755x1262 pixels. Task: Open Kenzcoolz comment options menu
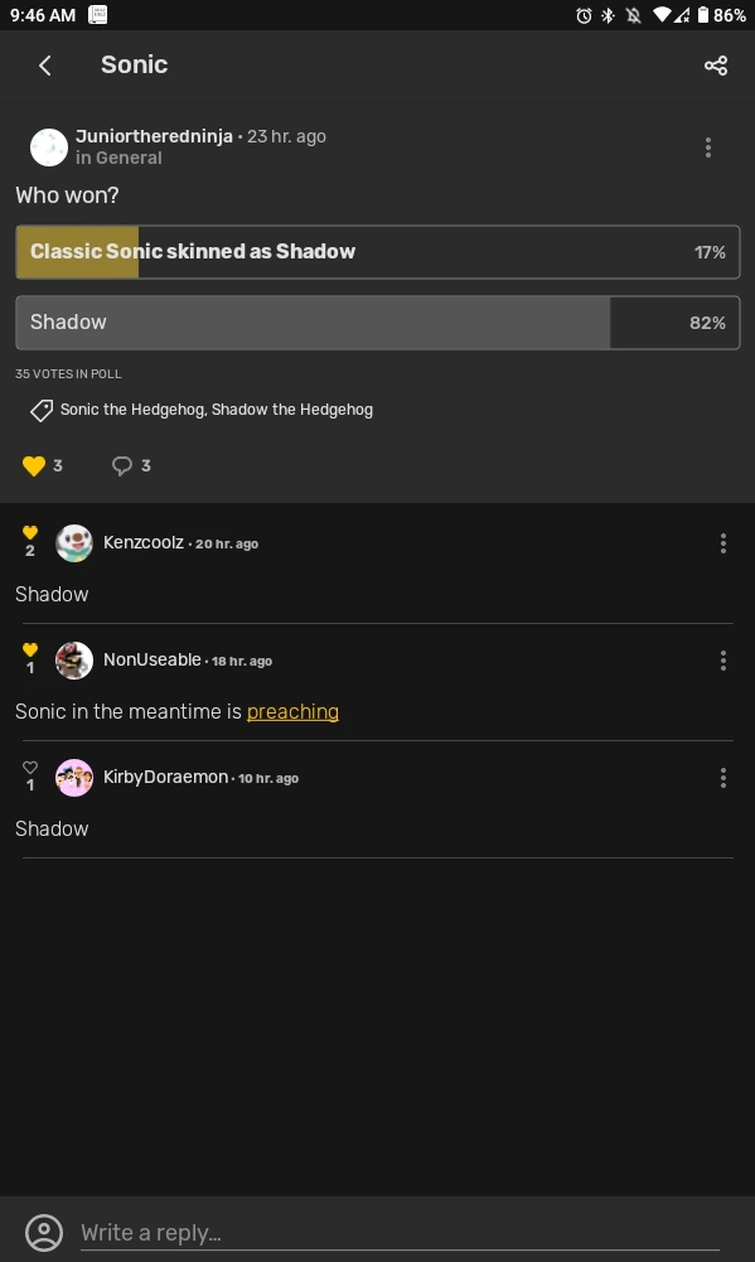click(x=723, y=543)
